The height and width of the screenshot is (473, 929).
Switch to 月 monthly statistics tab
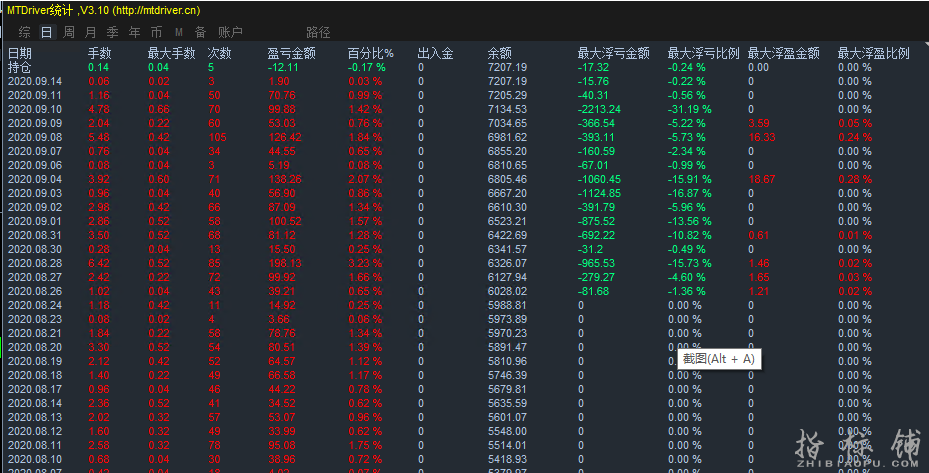point(91,32)
